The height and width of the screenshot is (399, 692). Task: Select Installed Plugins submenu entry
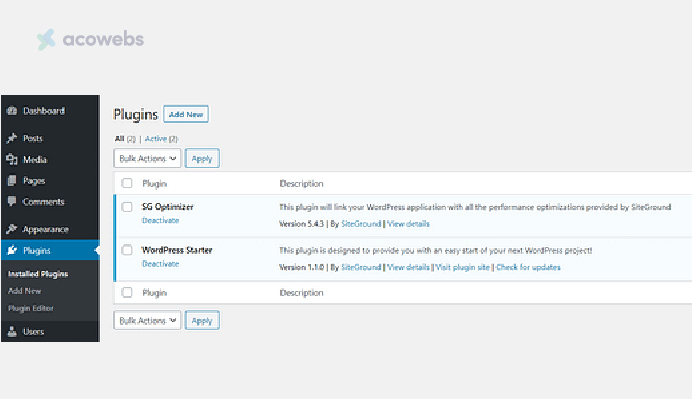(38, 274)
